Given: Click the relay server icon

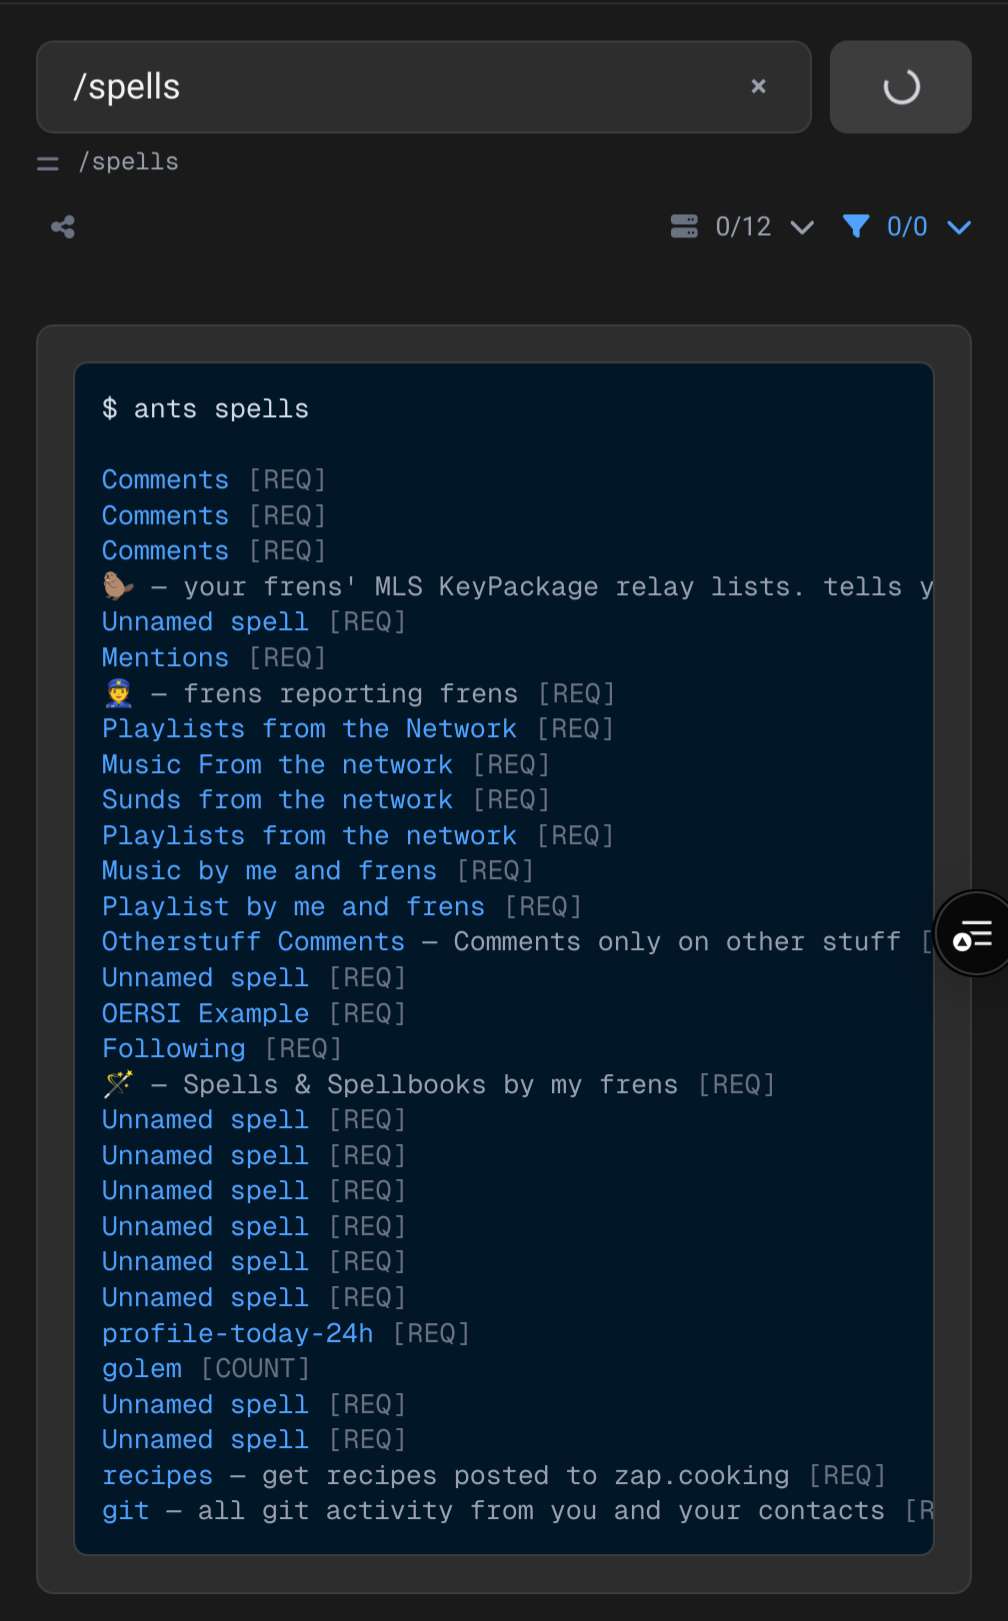Looking at the screenshot, I should (684, 227).
